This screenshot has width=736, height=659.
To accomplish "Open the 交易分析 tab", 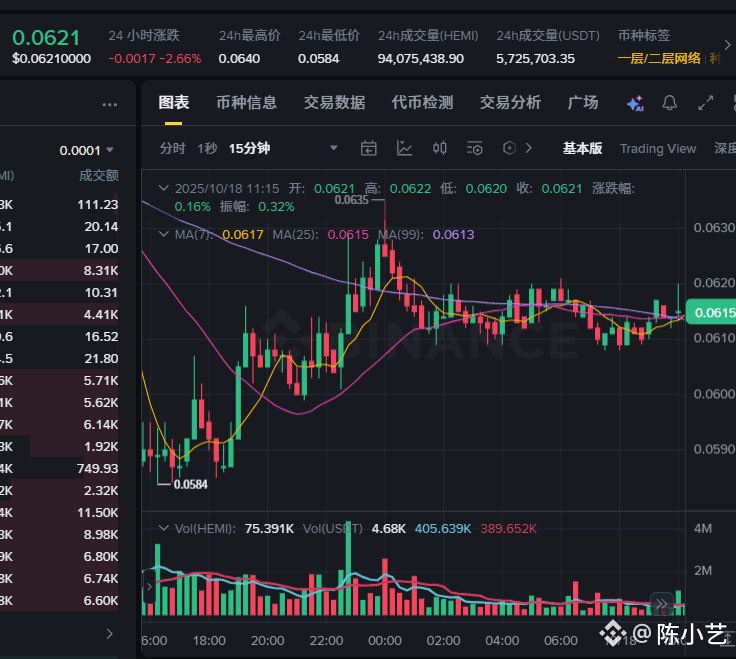I will click(x=510, y=102).
